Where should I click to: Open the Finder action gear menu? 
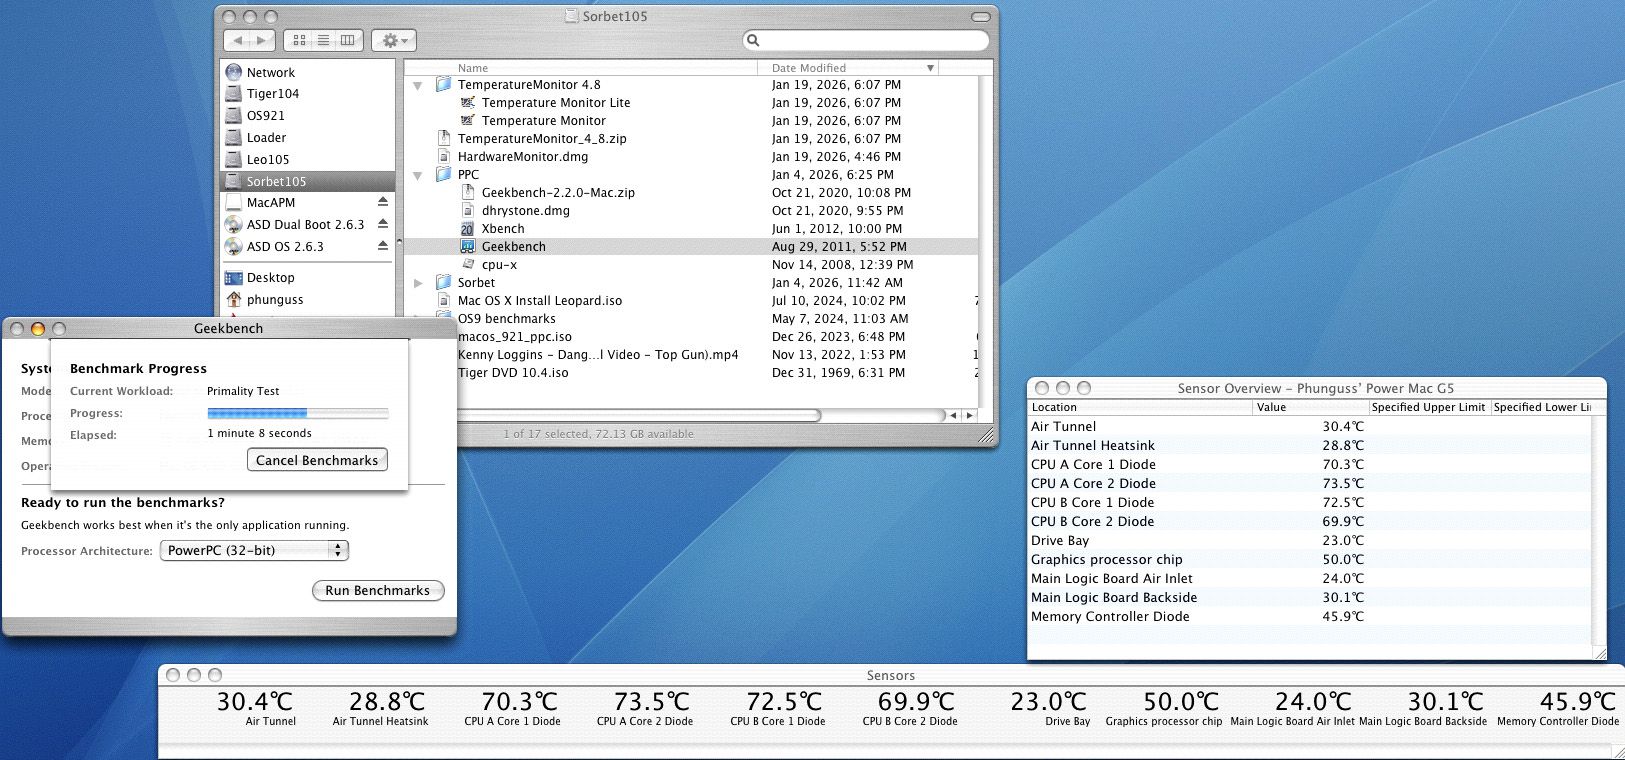[393, 40]
